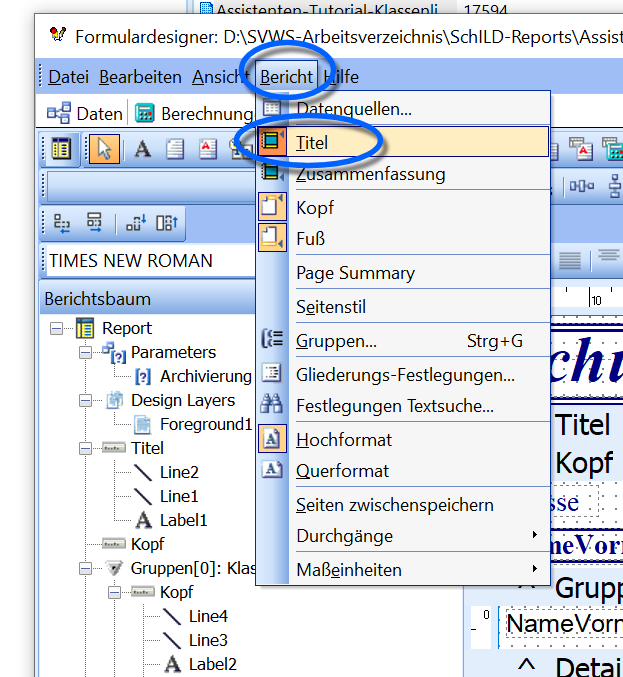
Task: Select Foreground1 in the report tree
Action: pyautogui.click(x=206, y=424)
